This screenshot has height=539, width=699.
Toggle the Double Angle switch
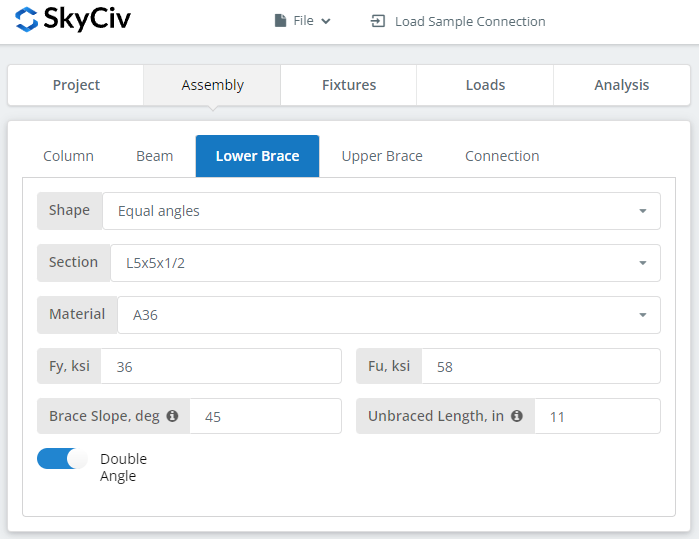[62, 459]
